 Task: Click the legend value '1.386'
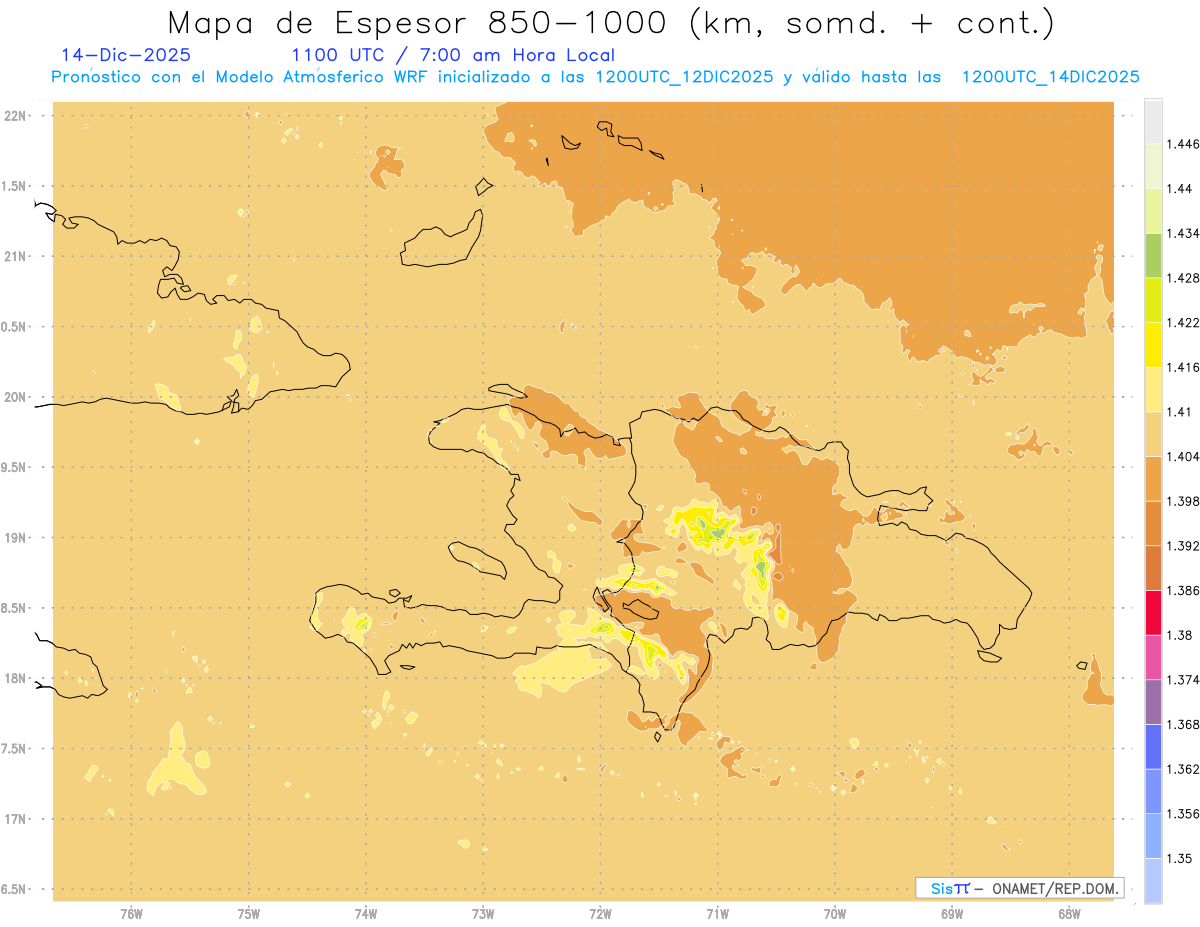(1184, 590)
